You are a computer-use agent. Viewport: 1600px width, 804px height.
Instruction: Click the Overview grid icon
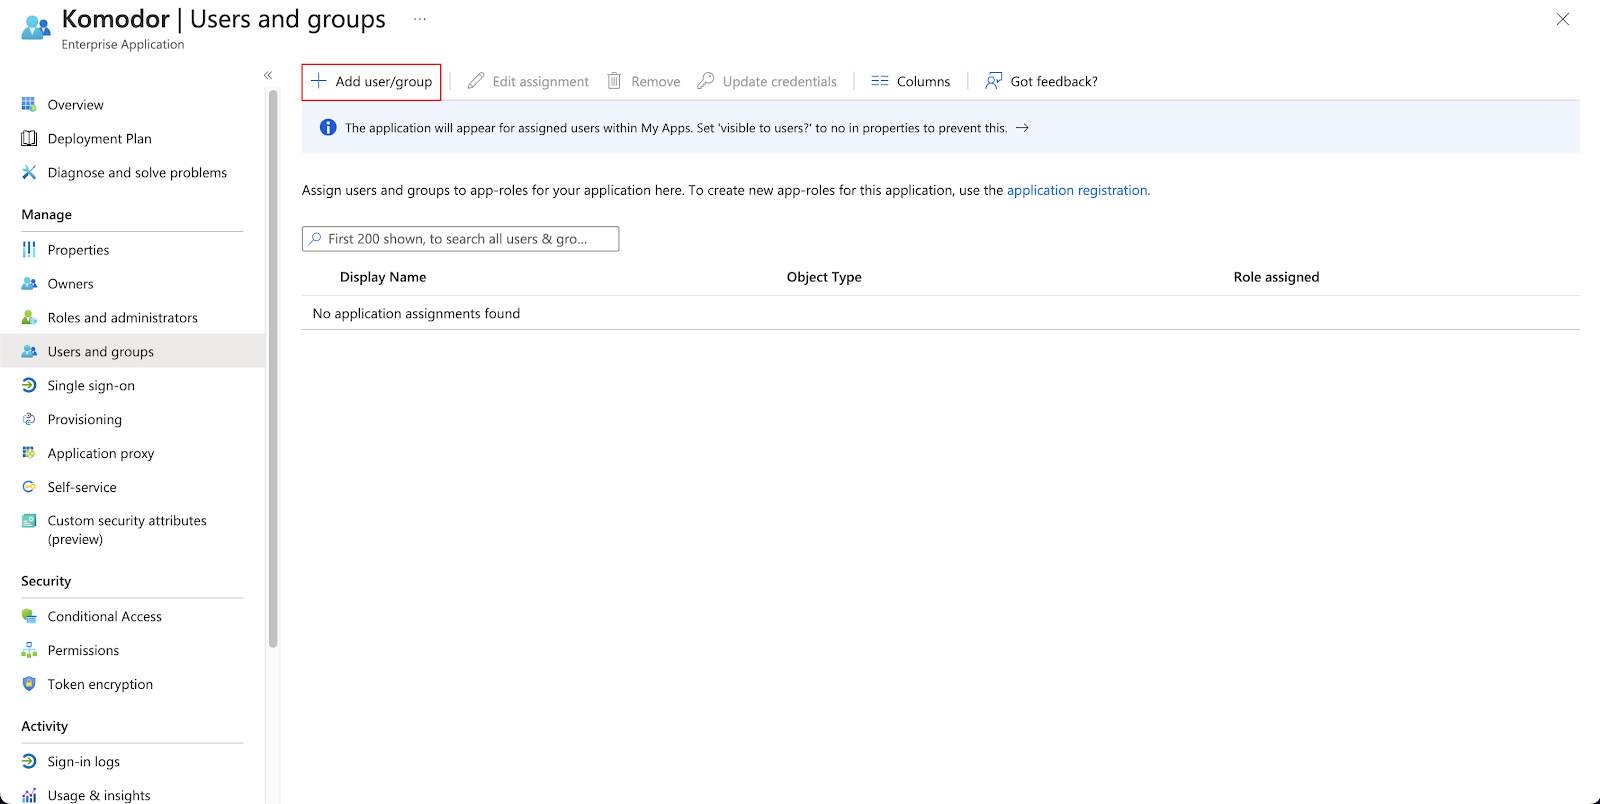point(29,104)
